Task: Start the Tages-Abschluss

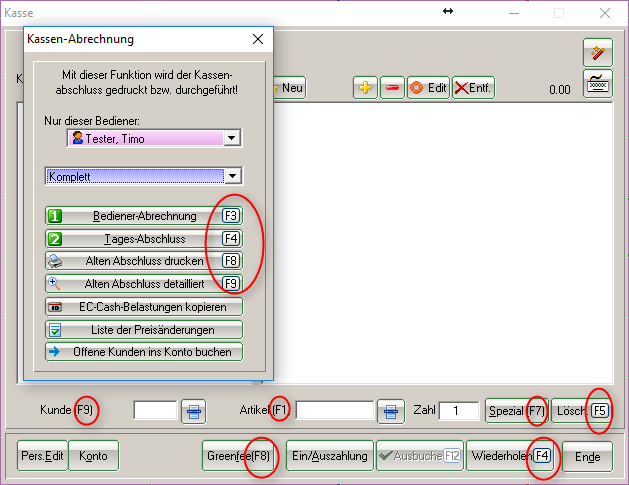Action: point(144,239)
